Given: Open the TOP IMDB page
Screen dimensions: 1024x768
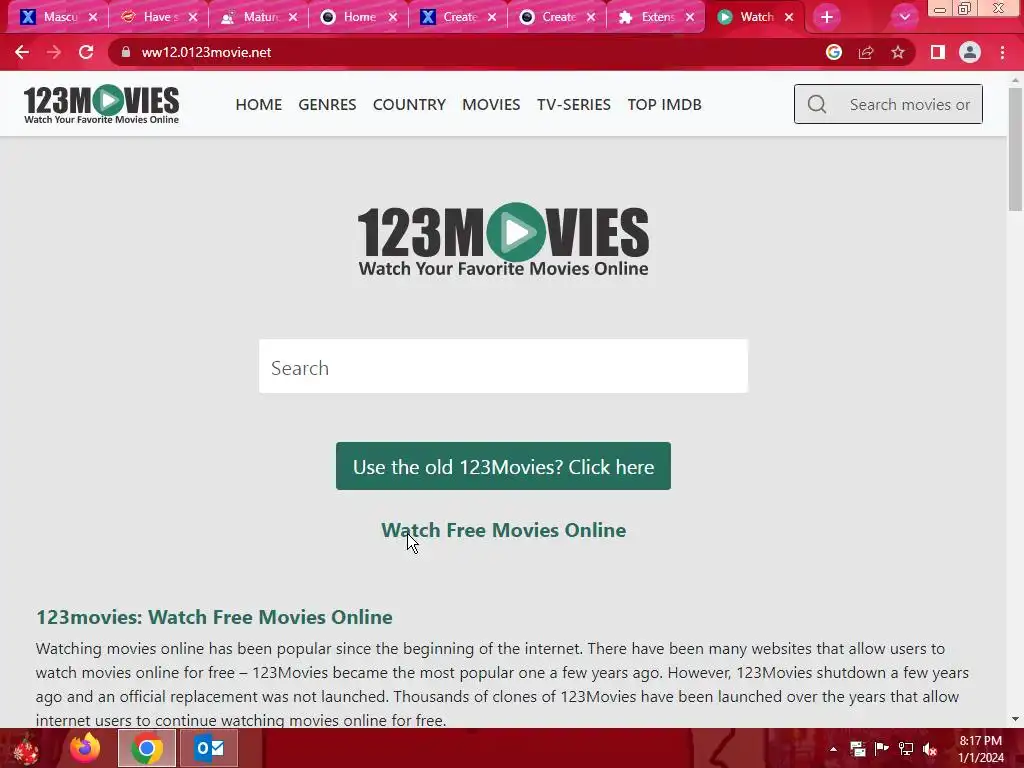Looking at the screenshot, I should click(664, 104).
